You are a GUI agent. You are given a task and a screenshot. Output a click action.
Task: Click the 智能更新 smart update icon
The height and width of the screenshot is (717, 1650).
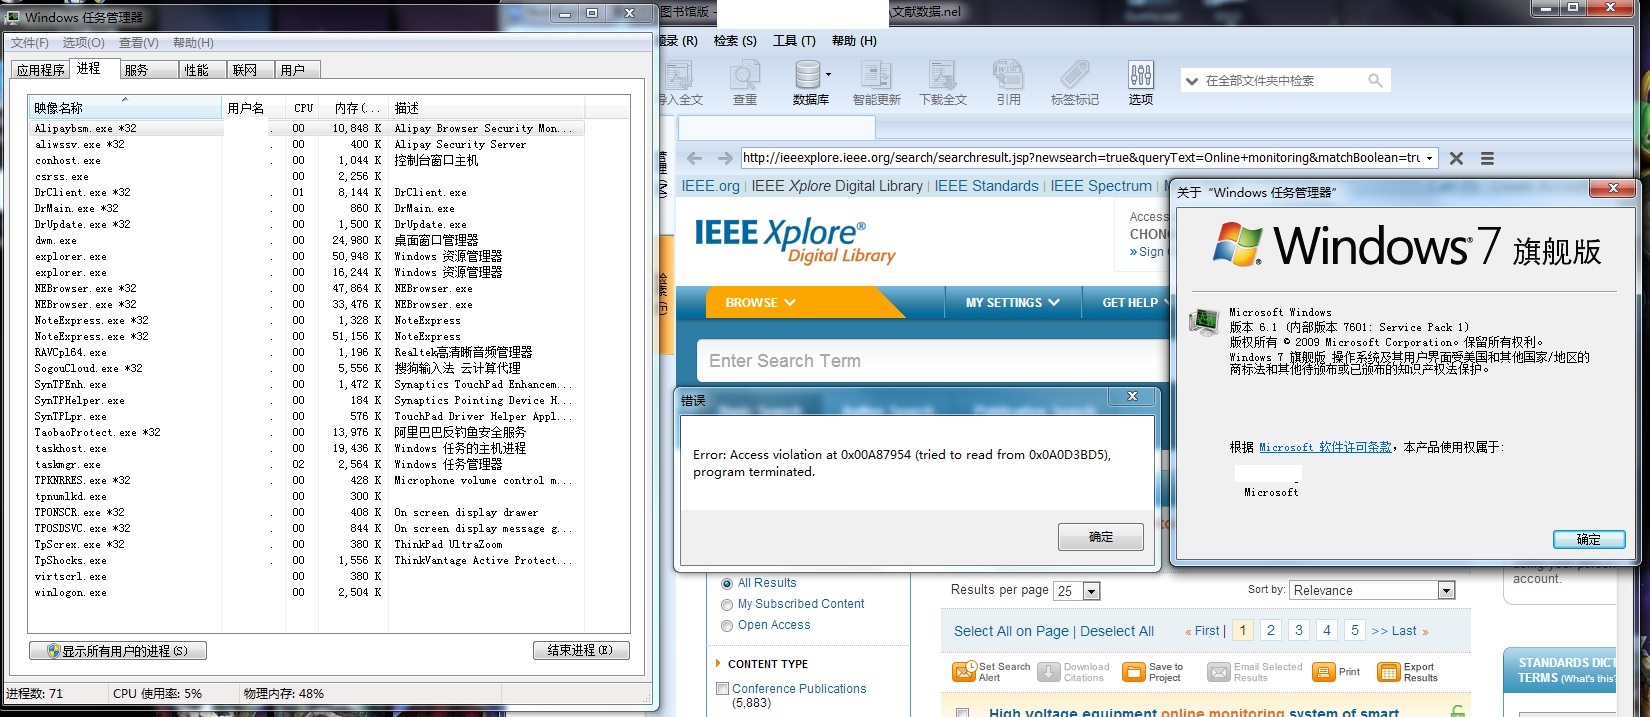point(876,76)
